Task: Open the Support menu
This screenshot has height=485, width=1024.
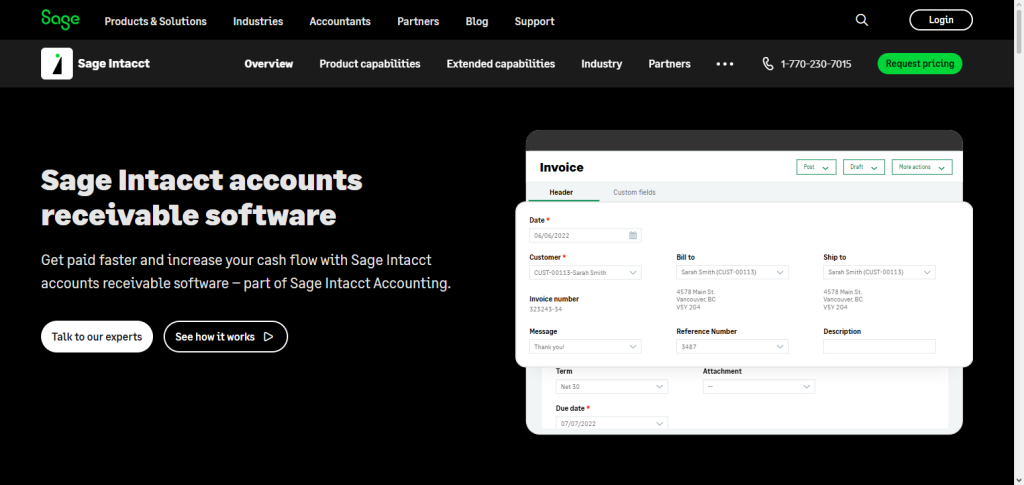Action: 534,21
